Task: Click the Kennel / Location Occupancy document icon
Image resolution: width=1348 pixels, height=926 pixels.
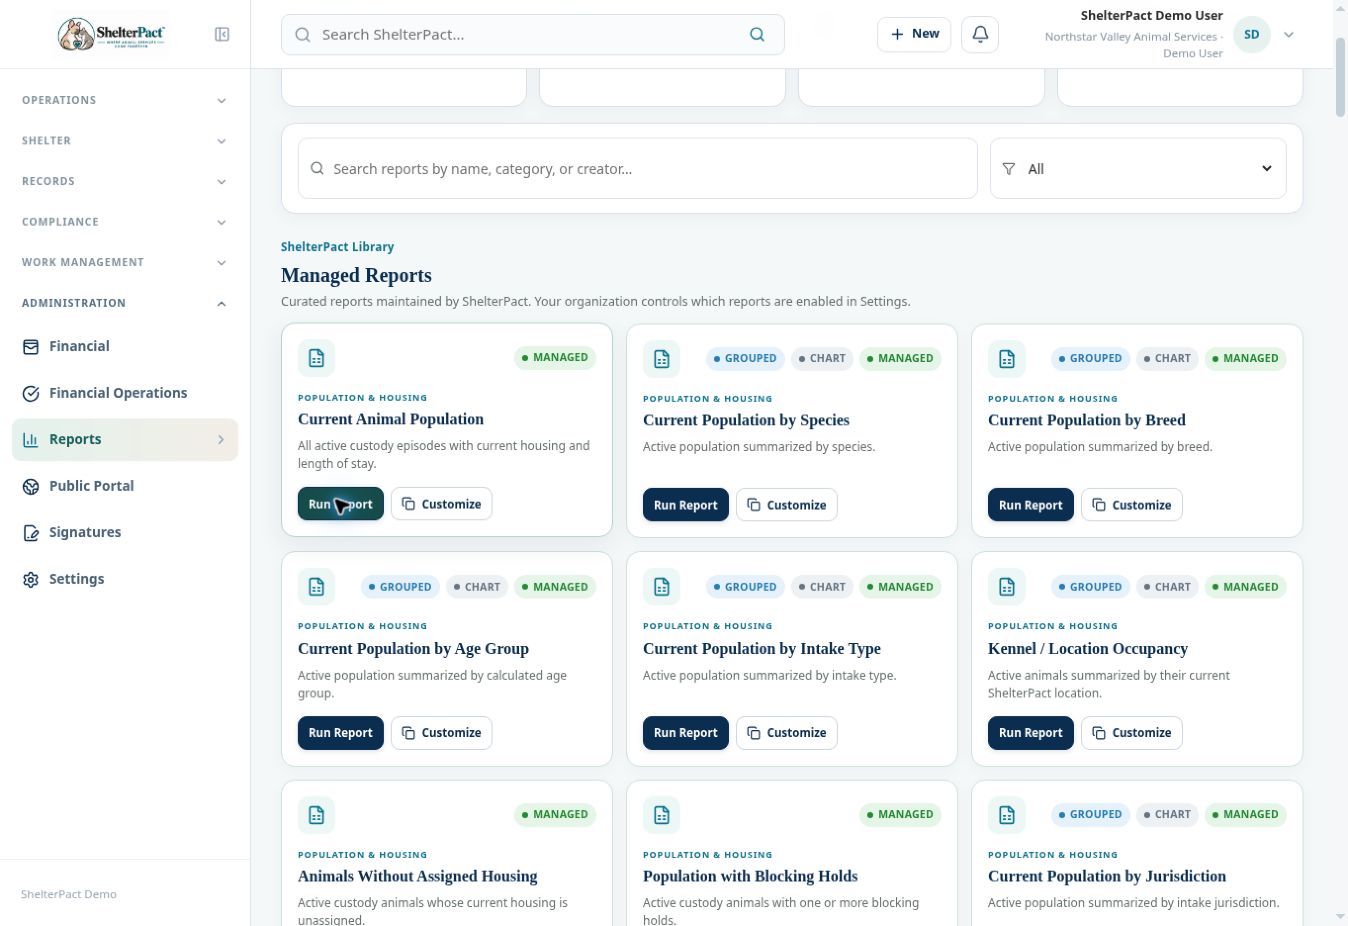Action: pyautogui.click(x=1006, y=587)
